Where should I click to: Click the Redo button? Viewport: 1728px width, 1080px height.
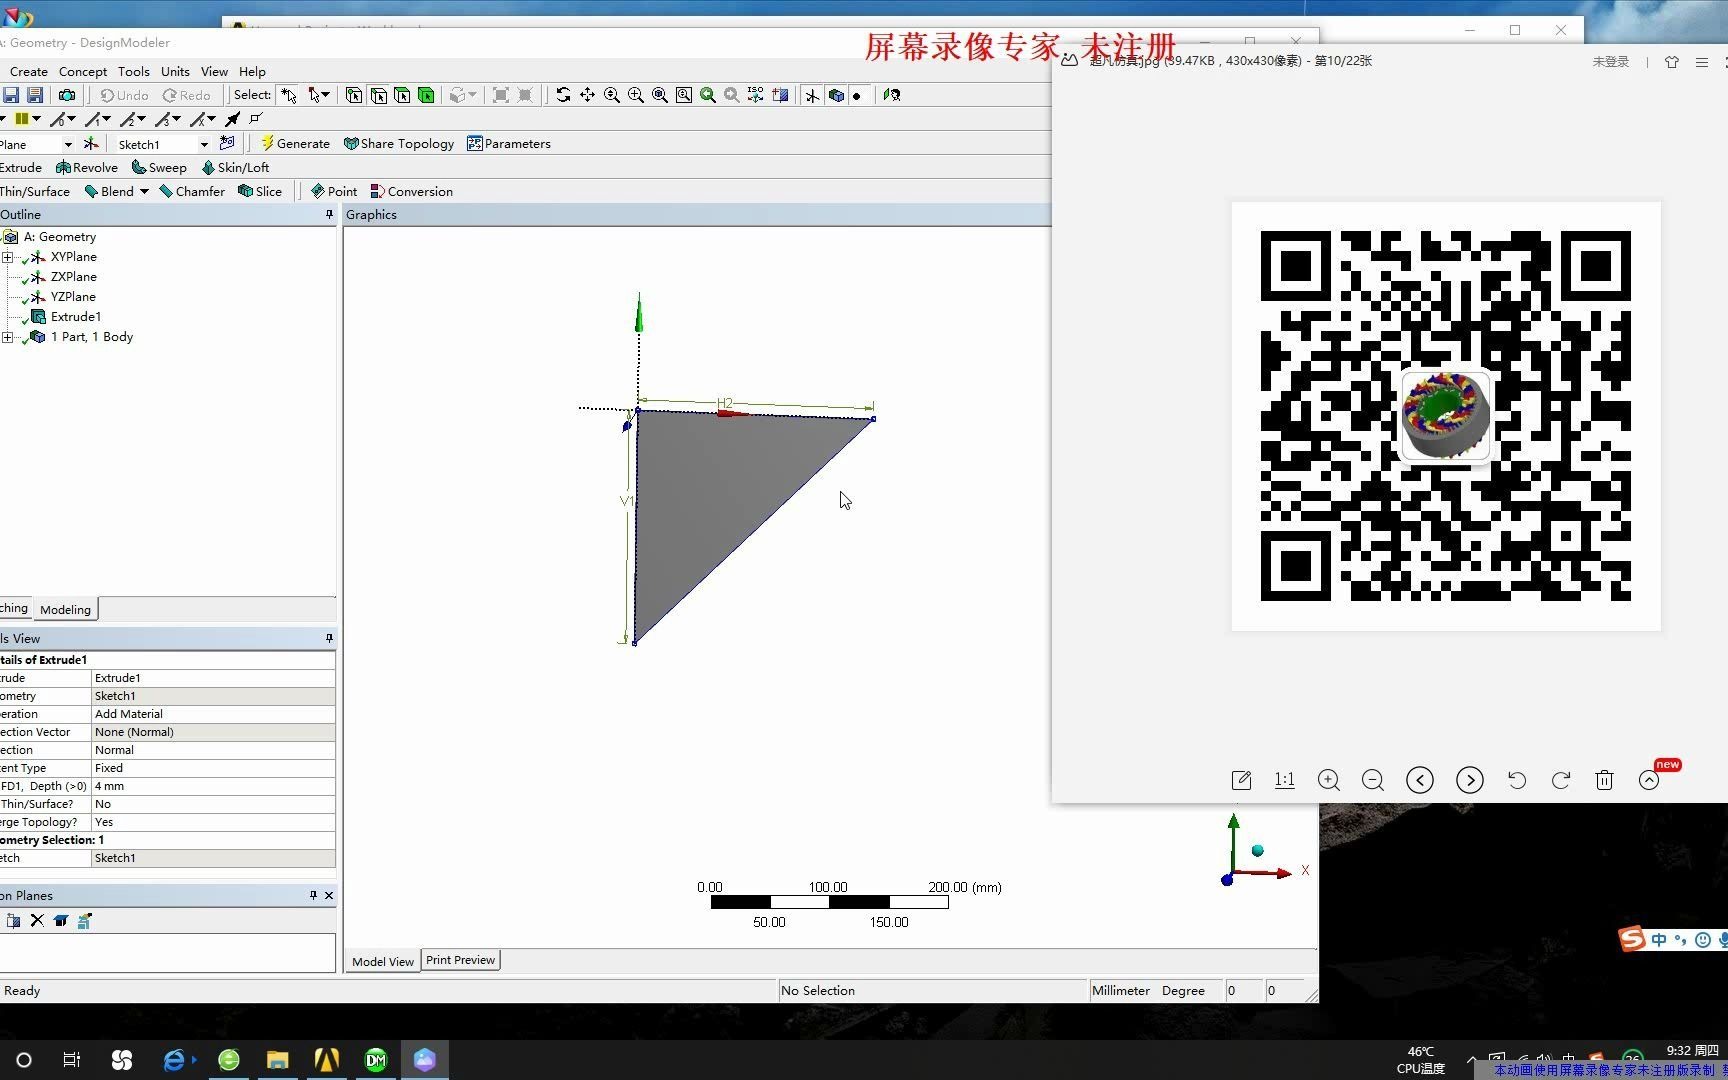[x=187, y=95]
